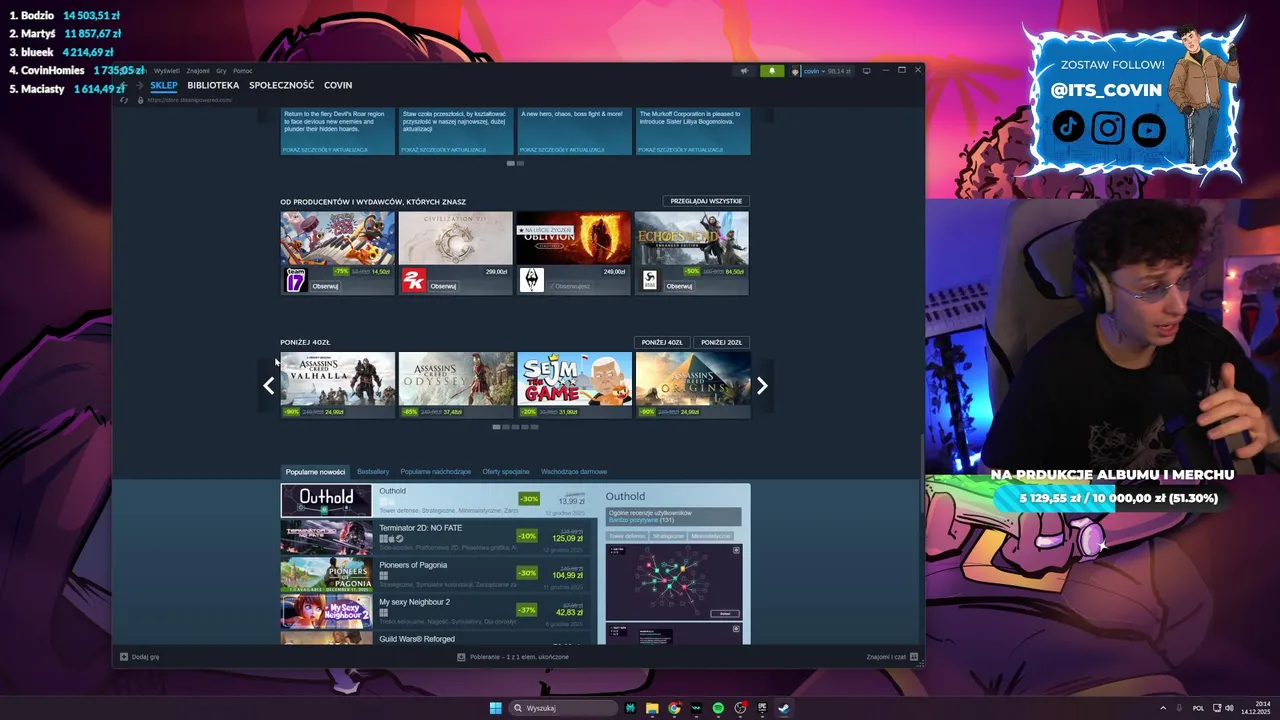Open Google Chrome from the taskbar
This screenshot has width=1280, height=720.
[x=674, y=708]
